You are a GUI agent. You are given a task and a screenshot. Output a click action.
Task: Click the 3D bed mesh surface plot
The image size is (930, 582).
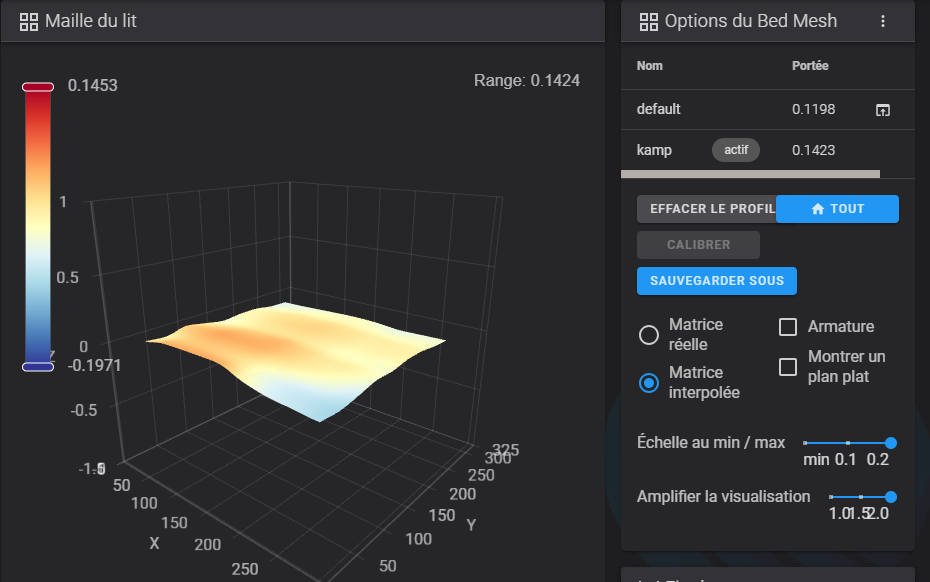click(295, 362)
